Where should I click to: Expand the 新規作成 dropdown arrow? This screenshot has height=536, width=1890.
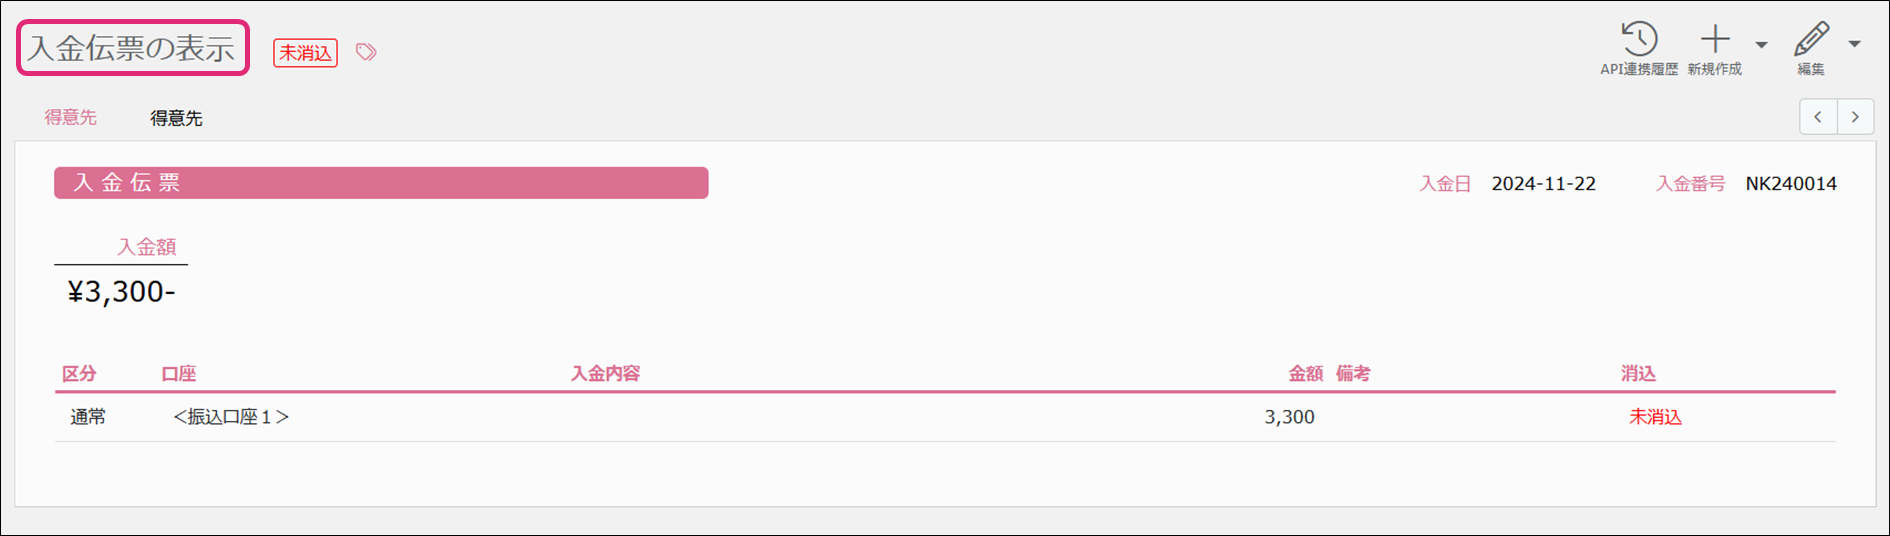click(x=1761, y=45)
